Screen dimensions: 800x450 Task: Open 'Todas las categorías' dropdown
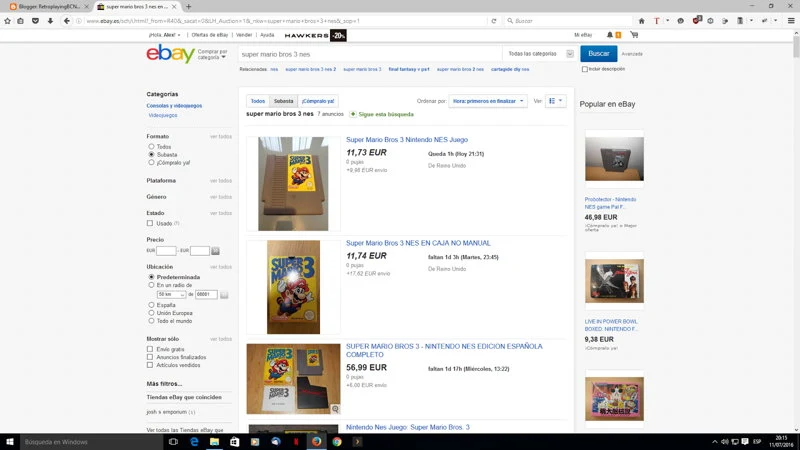[539, 54]
